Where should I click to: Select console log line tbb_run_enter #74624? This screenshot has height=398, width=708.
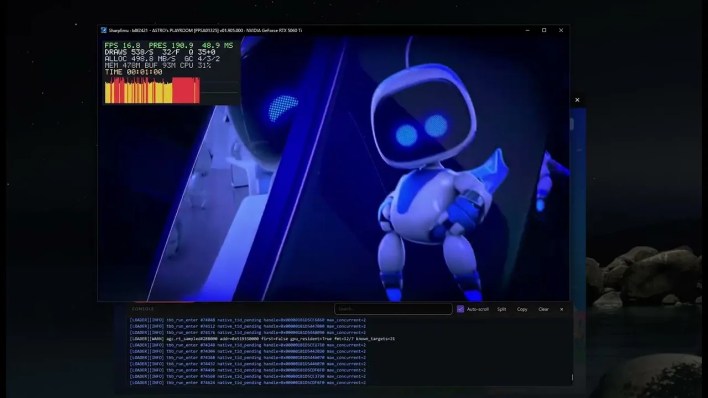pos(247,383)
